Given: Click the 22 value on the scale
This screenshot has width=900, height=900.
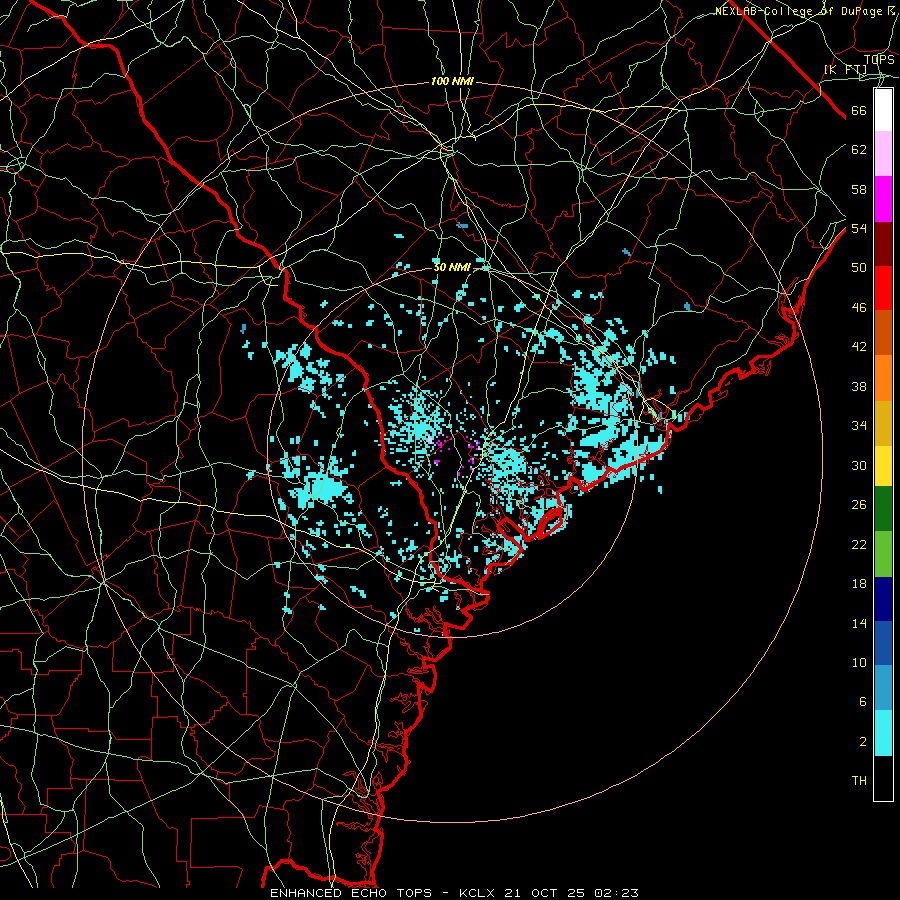Looking at the screenshot, I should coord(859,544).
